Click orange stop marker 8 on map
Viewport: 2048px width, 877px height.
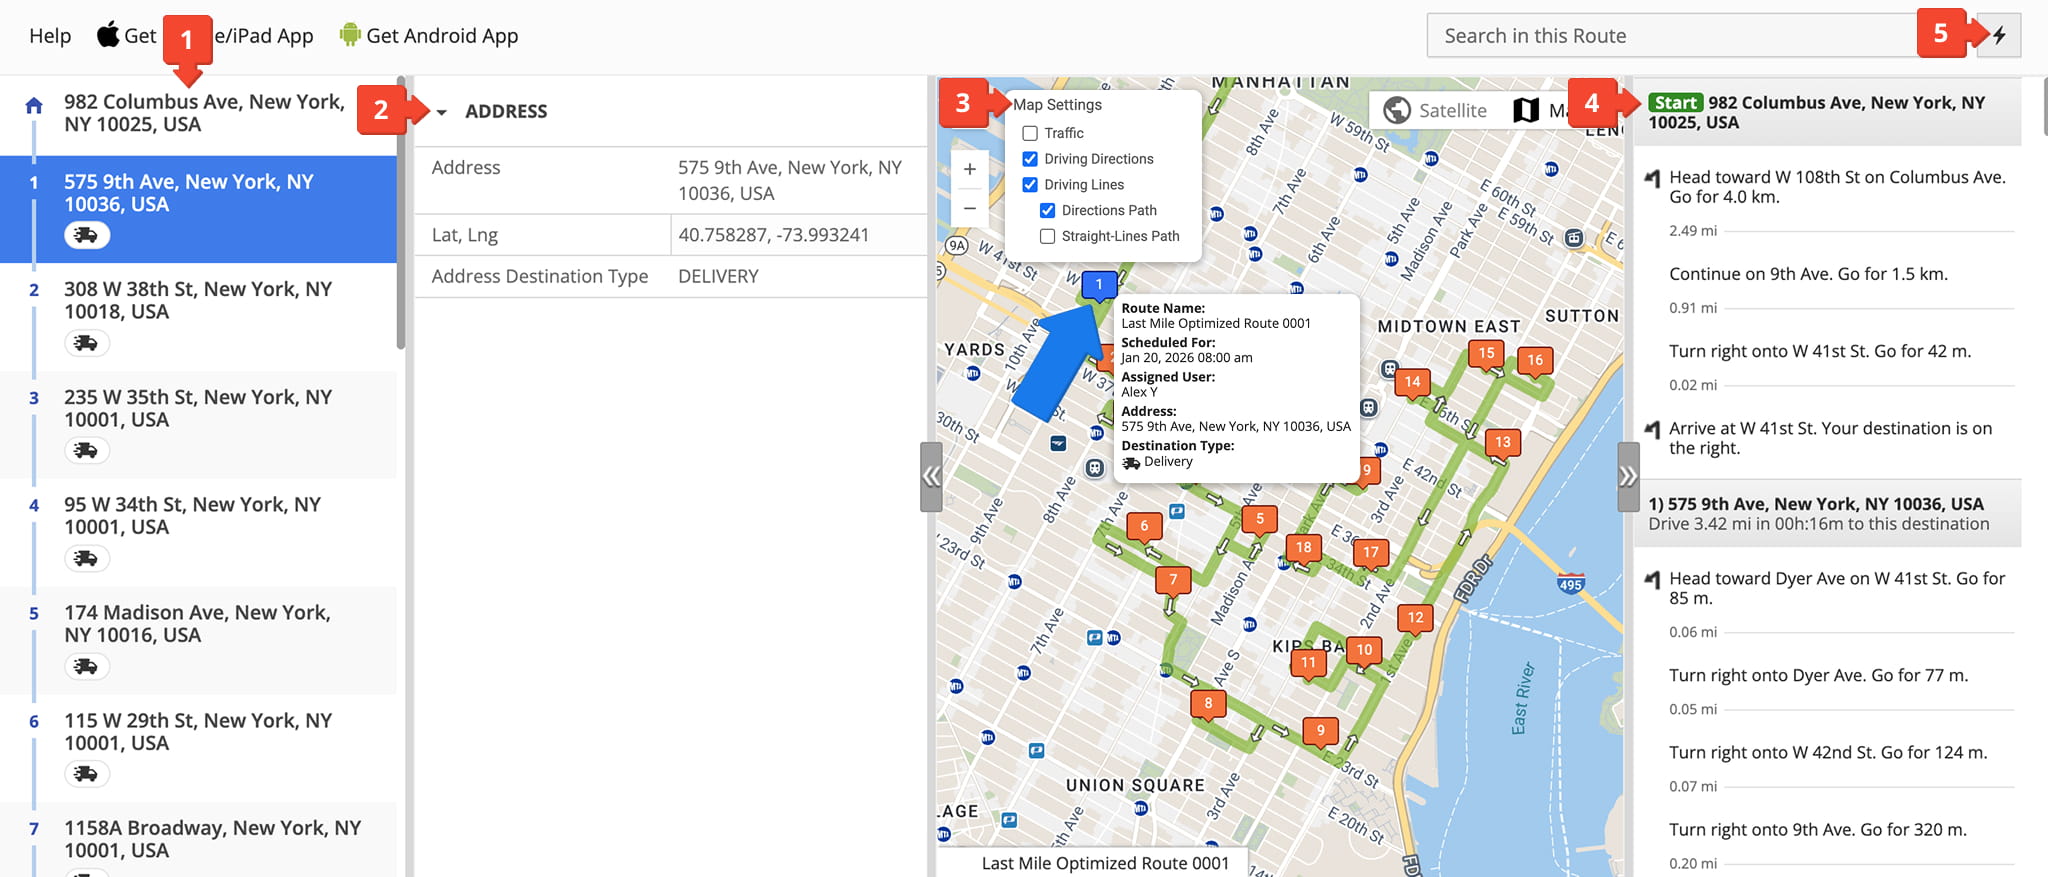tap(1208, 703)
